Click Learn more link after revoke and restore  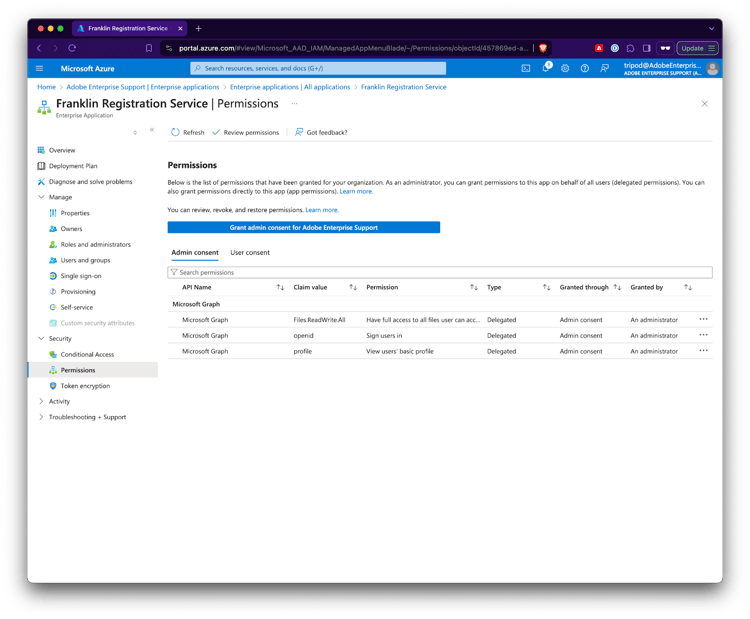point(321,210)
